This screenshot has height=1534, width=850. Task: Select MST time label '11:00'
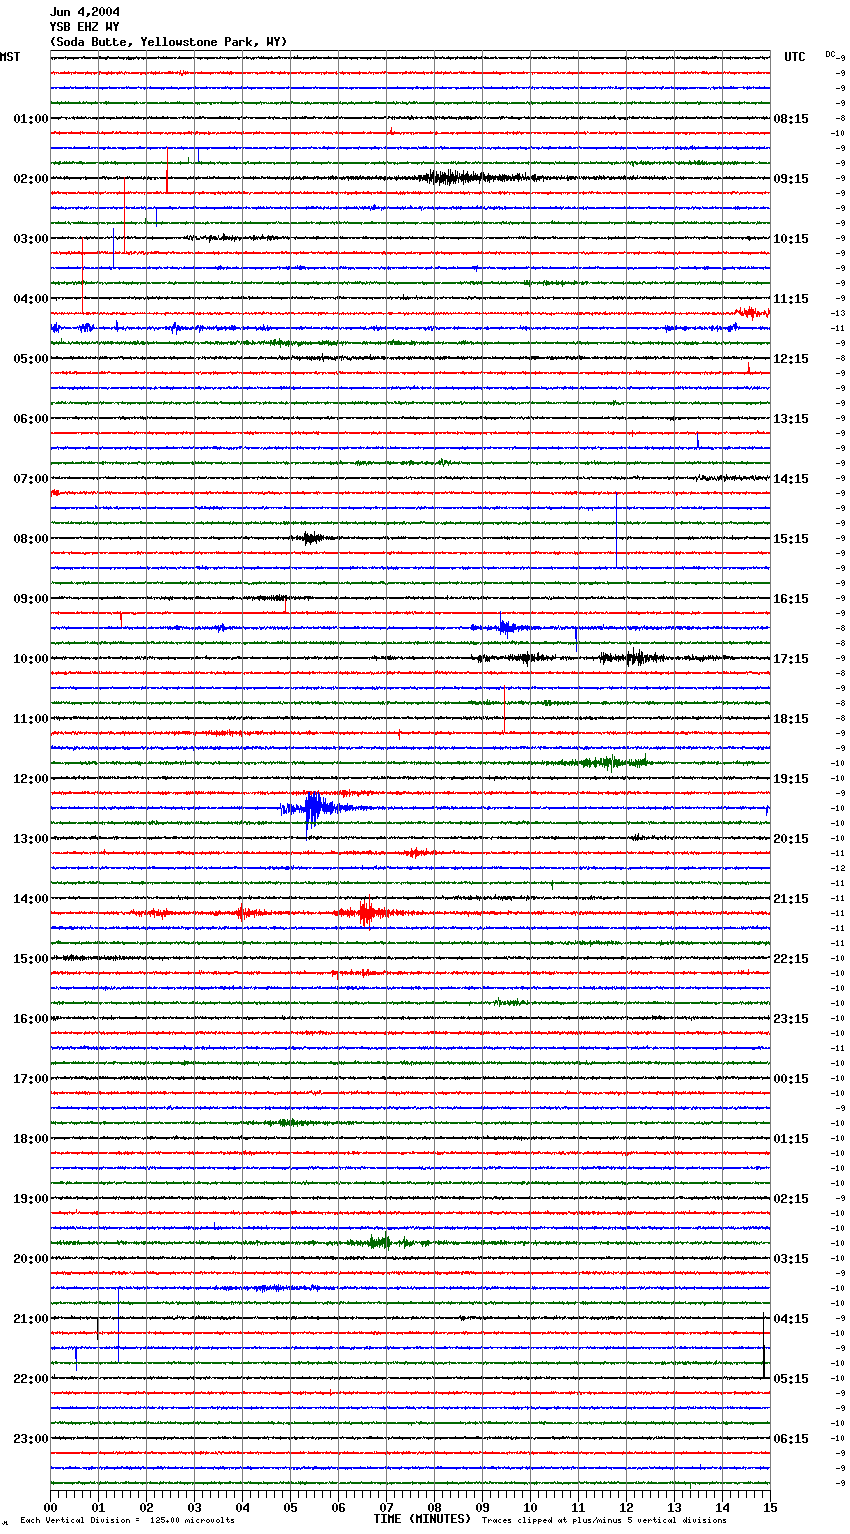coord(31,719)
